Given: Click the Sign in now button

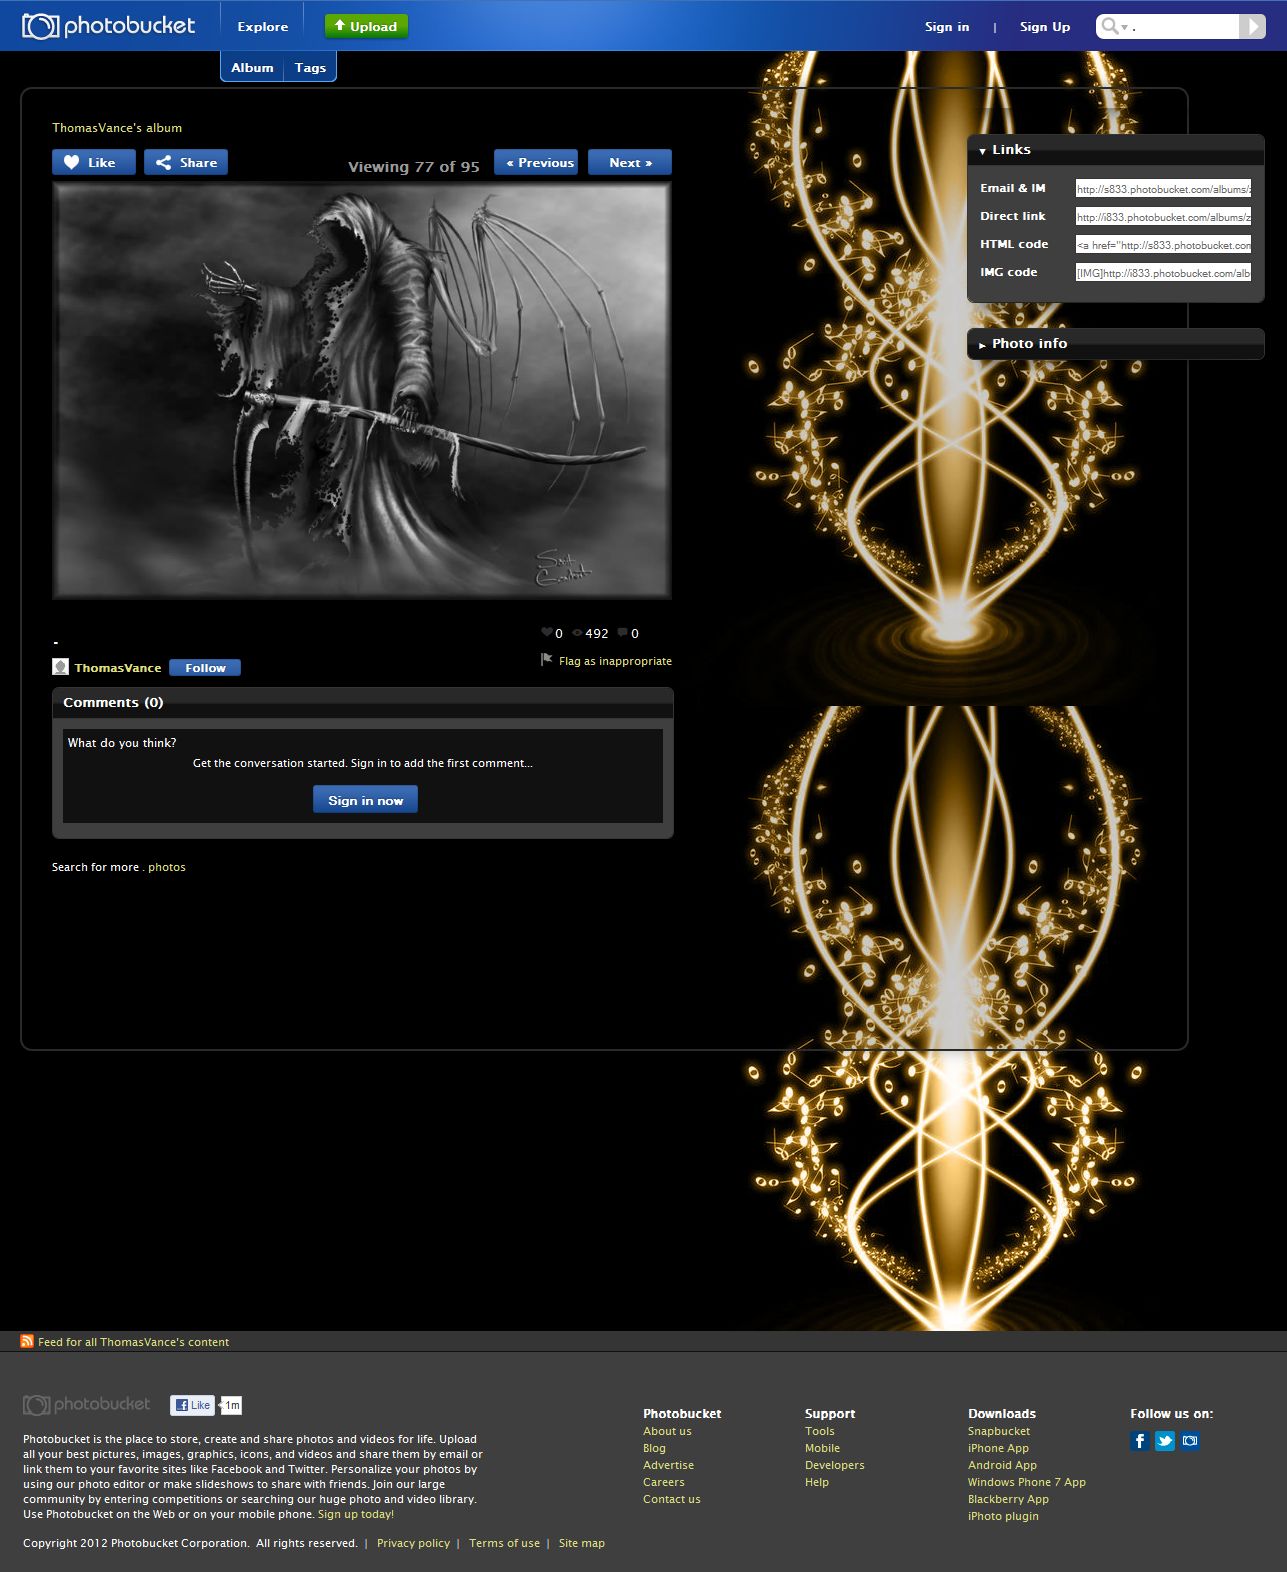Looking at the screenshot, I should (365, 800).
